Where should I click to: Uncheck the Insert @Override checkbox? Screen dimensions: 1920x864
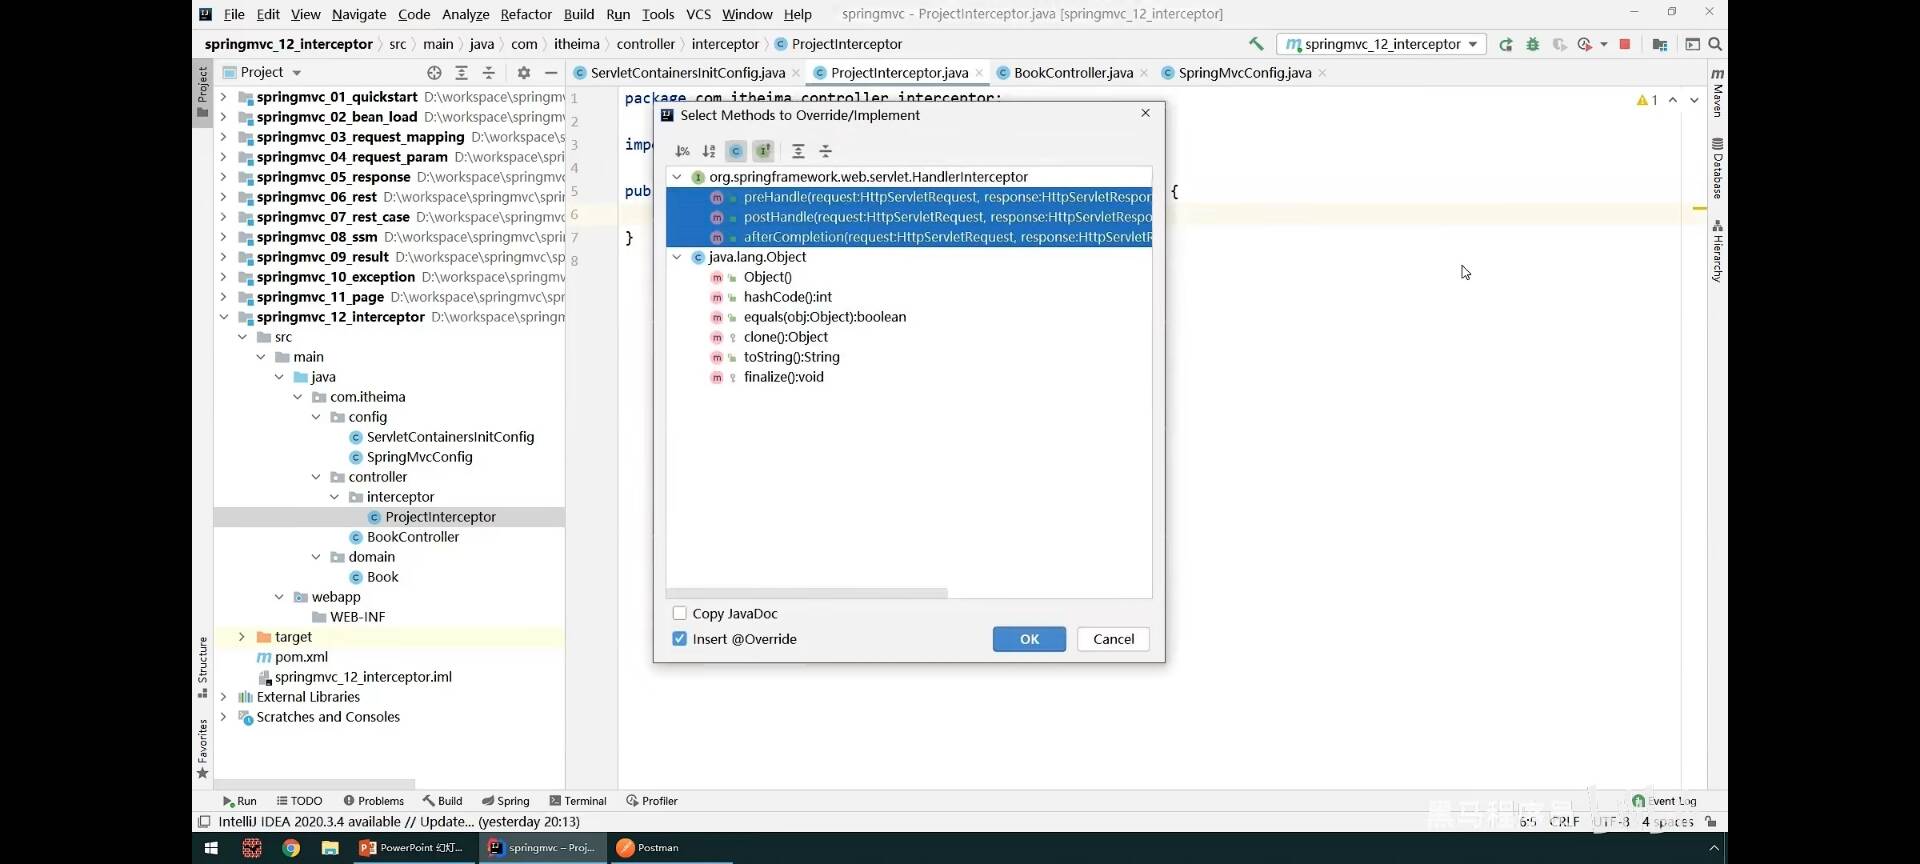pyautogui.click(x=680, y=638)
